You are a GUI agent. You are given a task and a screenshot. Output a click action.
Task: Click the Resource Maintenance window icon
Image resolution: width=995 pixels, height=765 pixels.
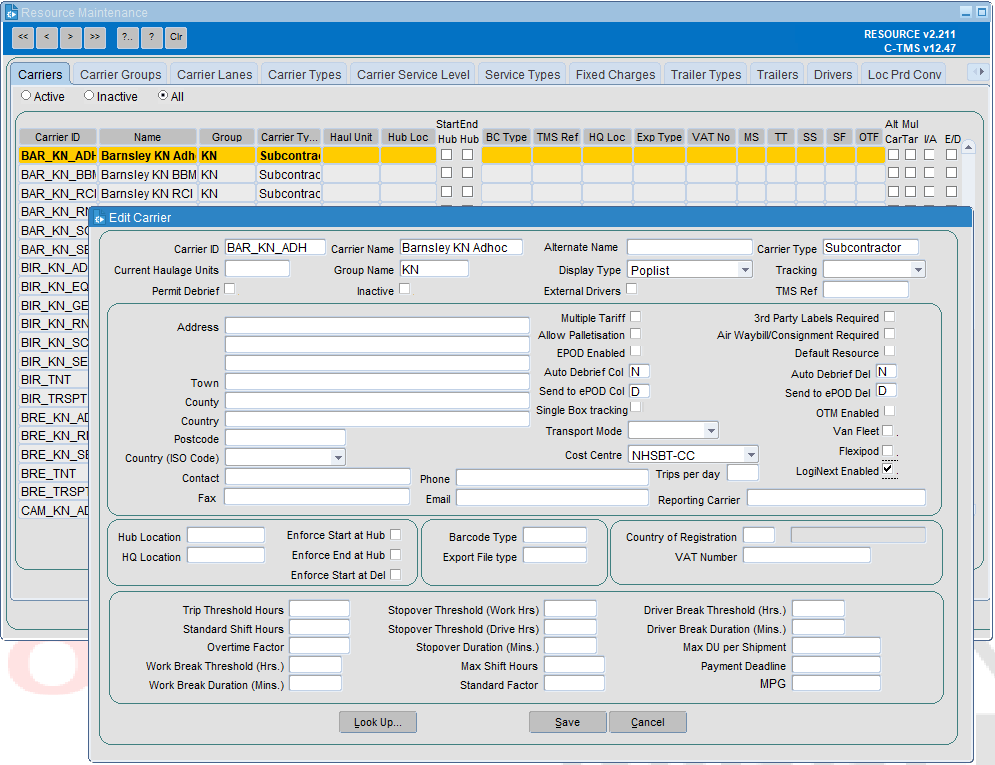coord(11,12)
